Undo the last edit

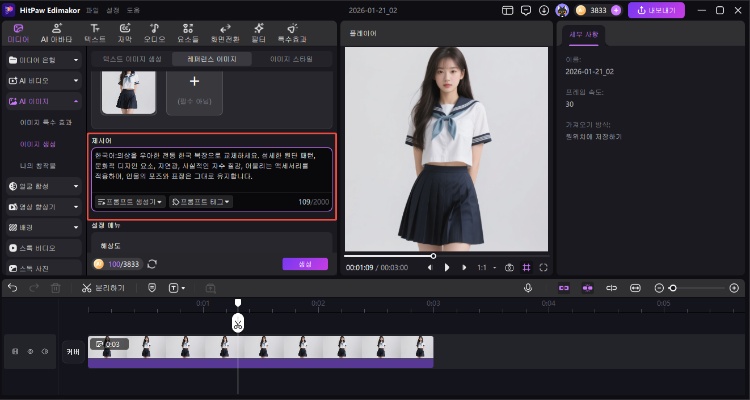(13, 288)
